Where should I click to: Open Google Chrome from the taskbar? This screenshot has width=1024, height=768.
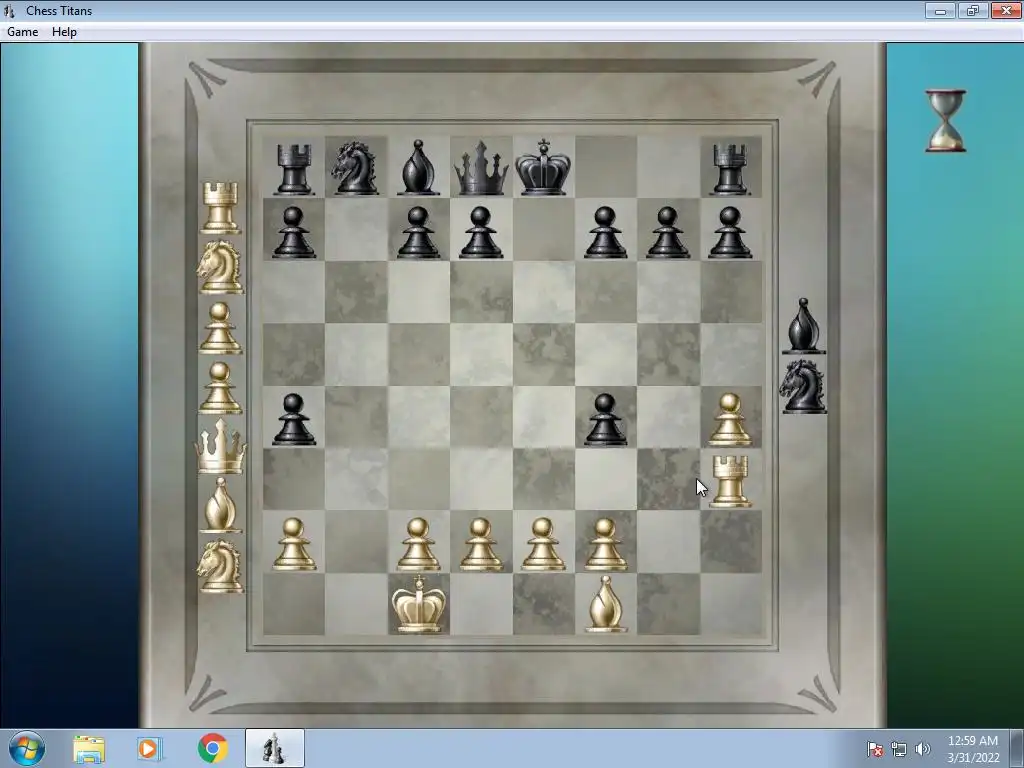pyautogui.click(x=212, y=748)
